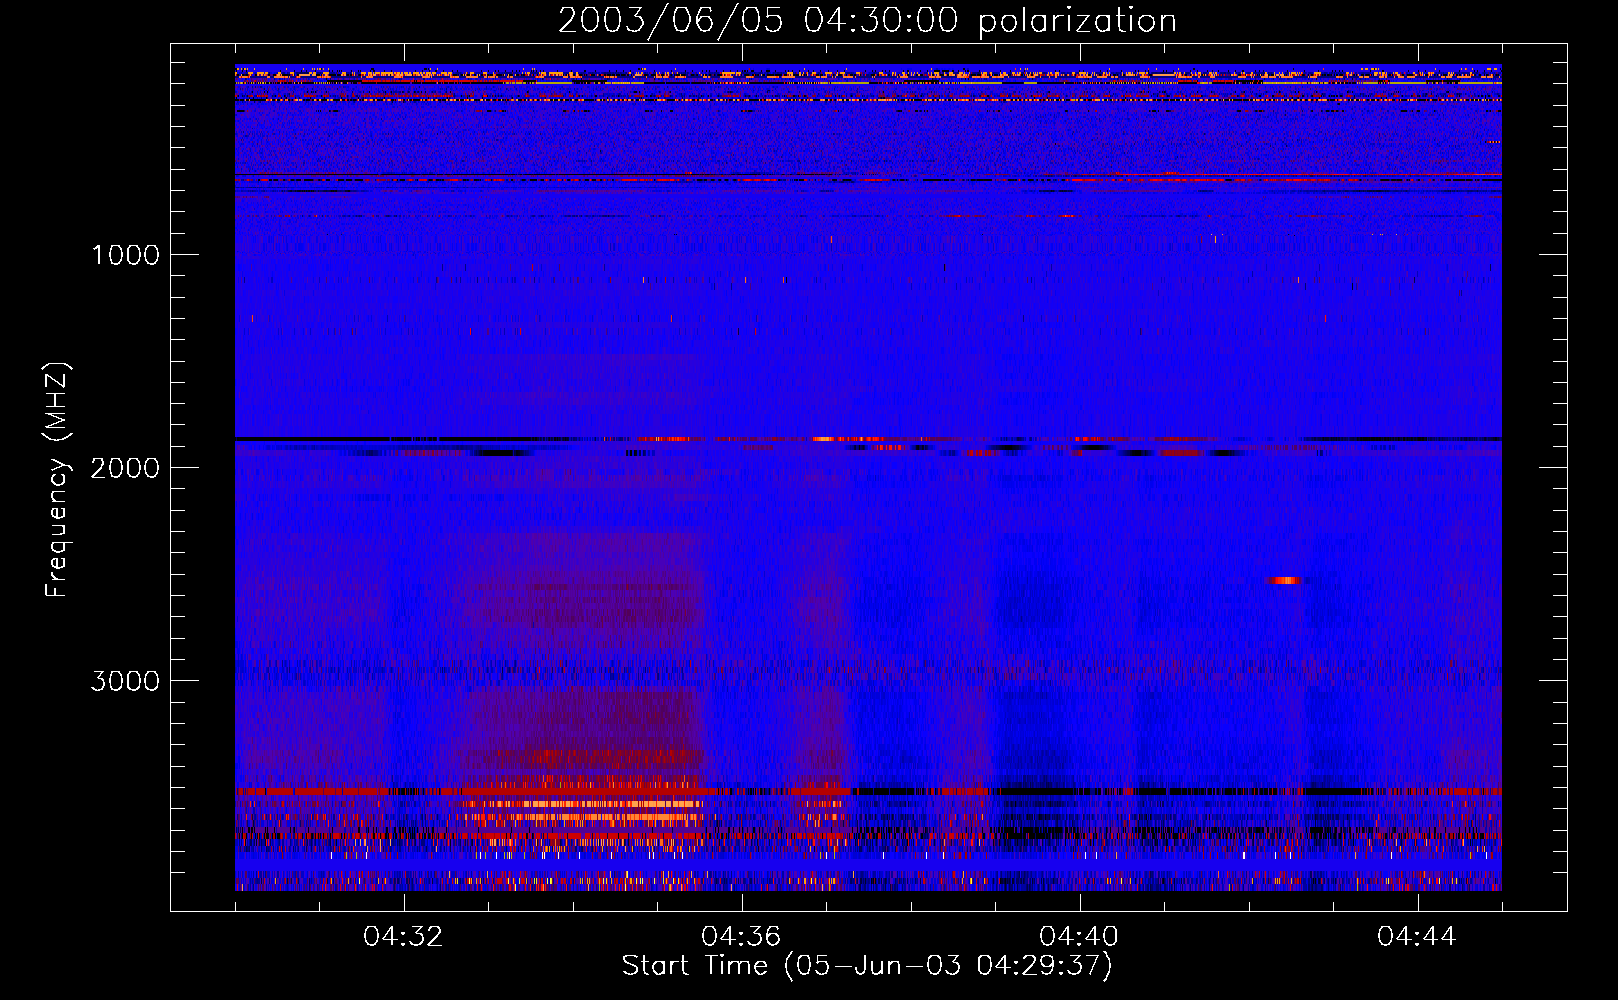Click the 04:44 time tick label
This screenshot has width=1618, height=1000.
tap(1417, 937)
